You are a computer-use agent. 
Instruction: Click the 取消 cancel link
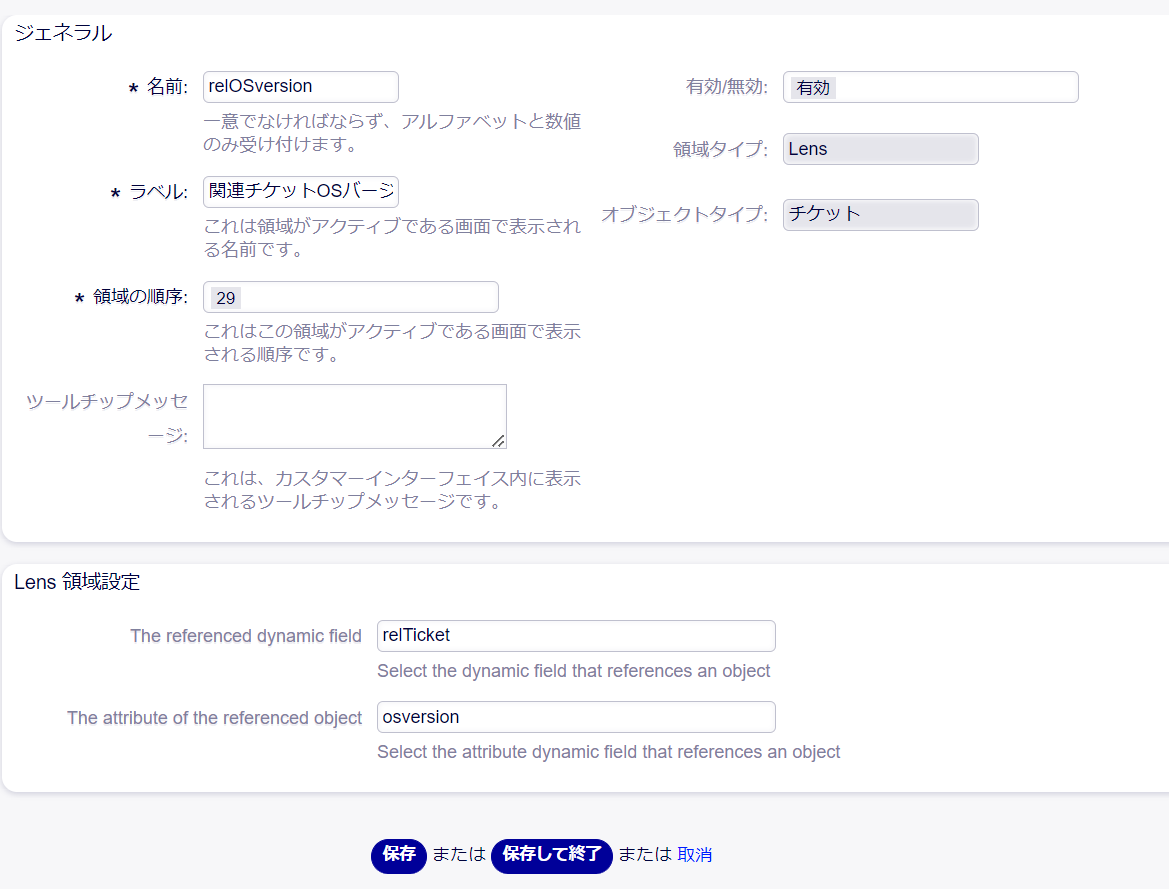click(695, 855)
